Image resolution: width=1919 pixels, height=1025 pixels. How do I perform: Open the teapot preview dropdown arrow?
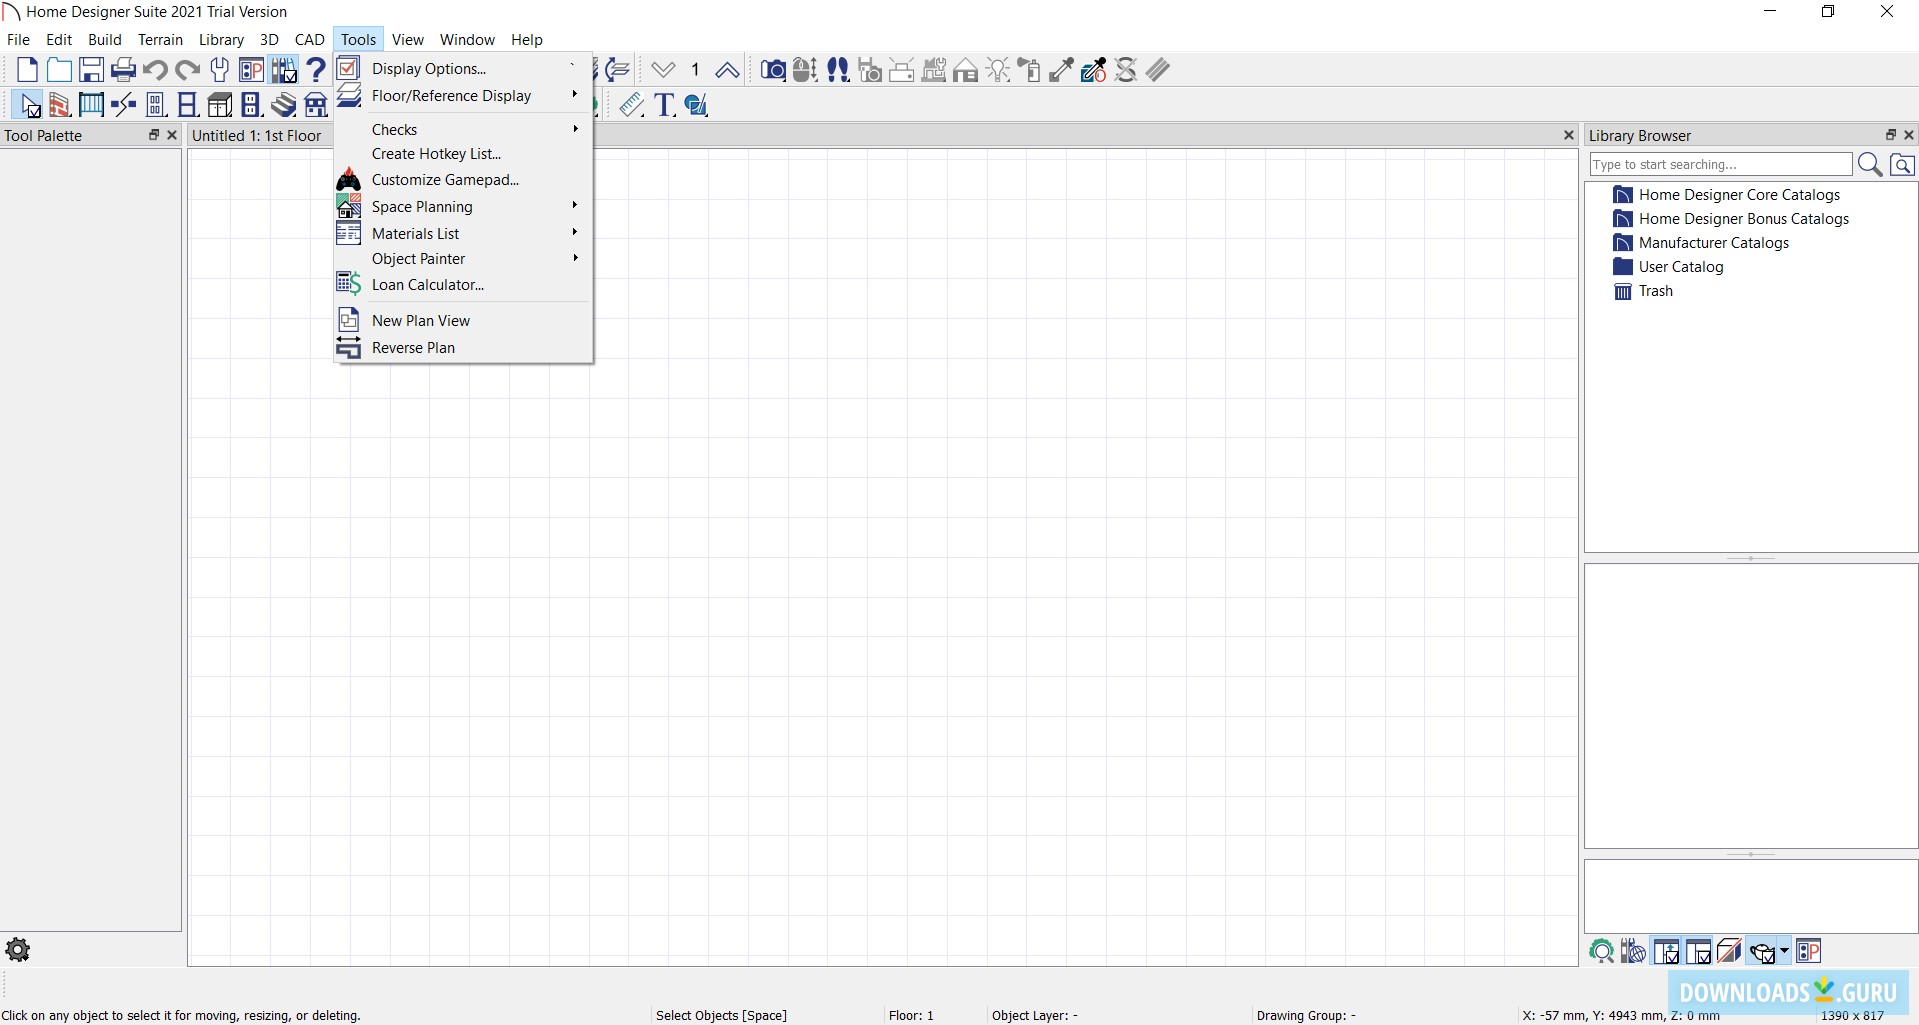[1785, 952]
